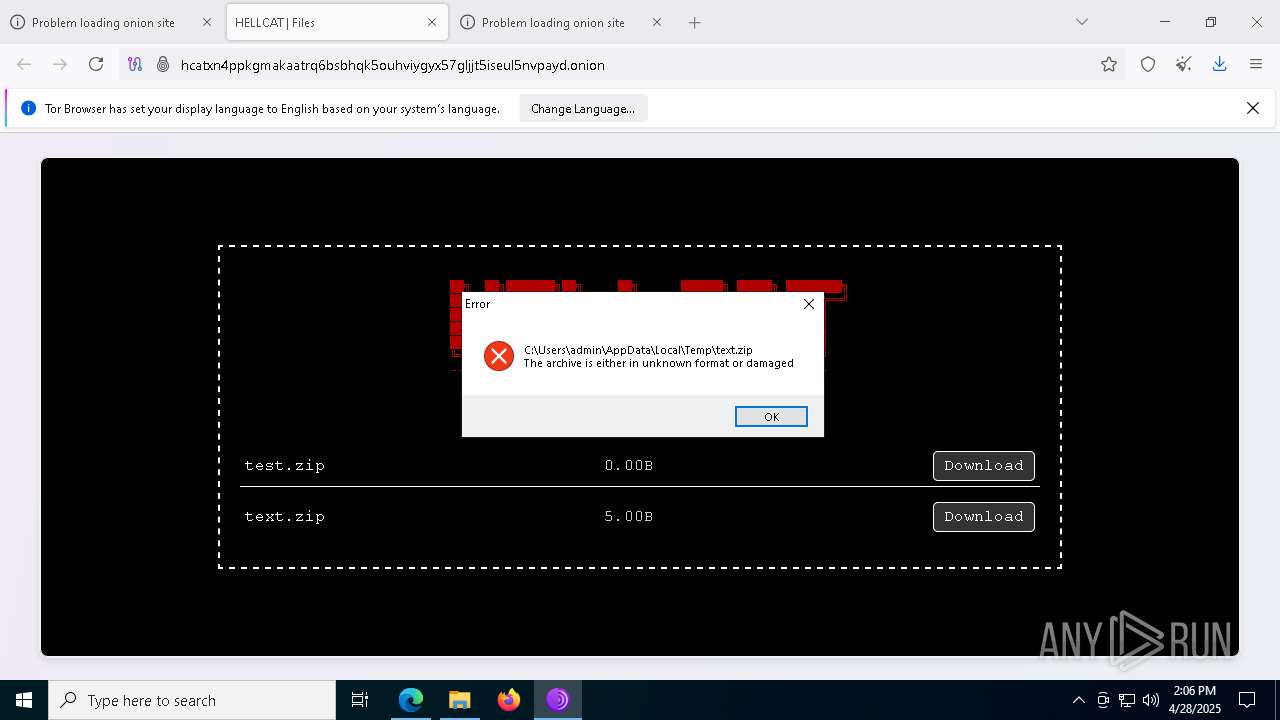Open the security level shield icon
This screenshot has height=720, width=1280.
click(1148, 65)
